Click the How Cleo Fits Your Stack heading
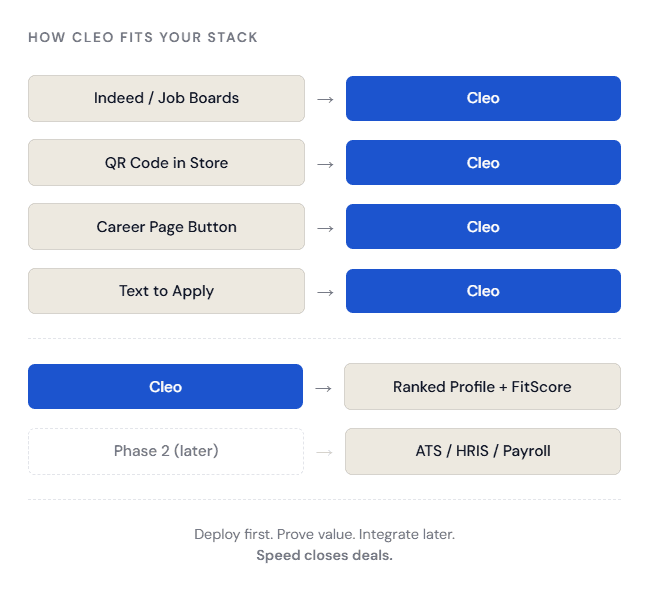Viewport: 652px width, 592px height. pyautogui.click(x=143, y=37)
